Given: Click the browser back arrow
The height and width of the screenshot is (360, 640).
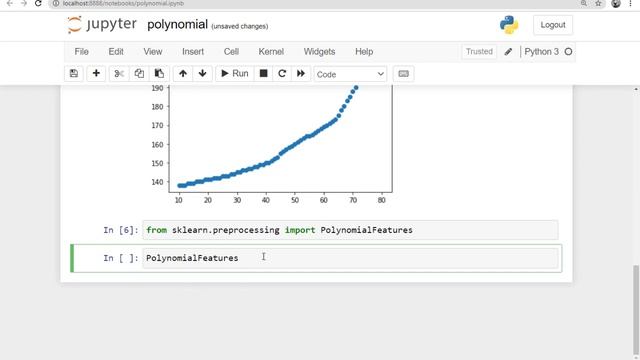Looking at the screenshot, I should tap(9, 3).
